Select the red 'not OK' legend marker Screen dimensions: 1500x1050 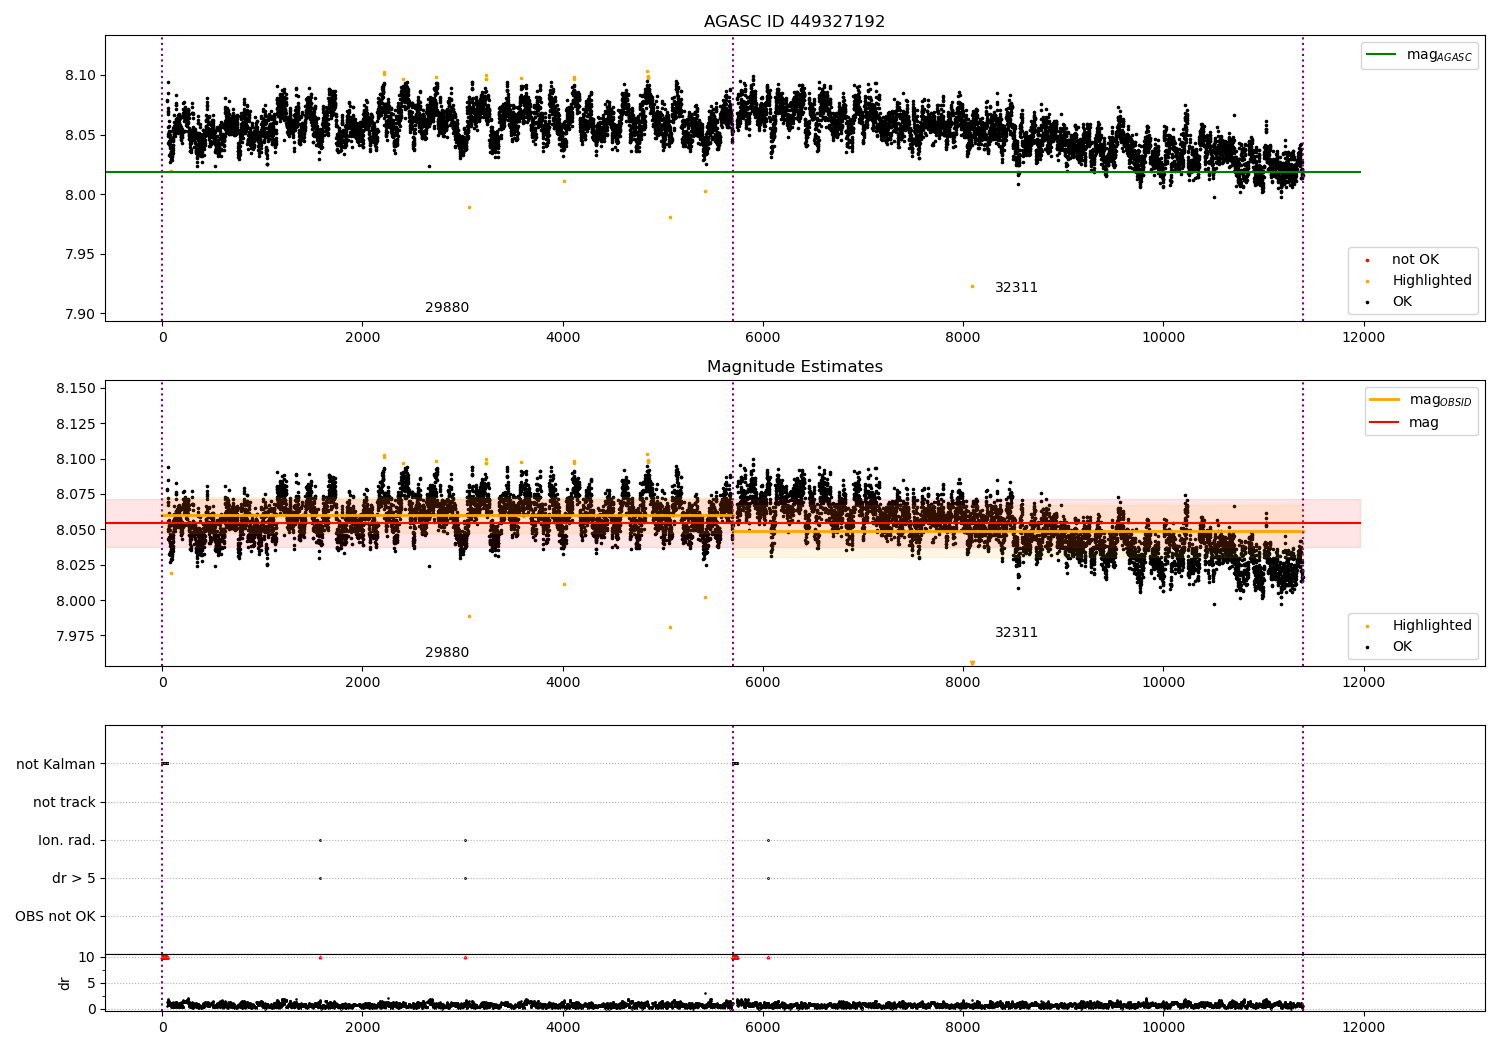tap(1367, 260)
